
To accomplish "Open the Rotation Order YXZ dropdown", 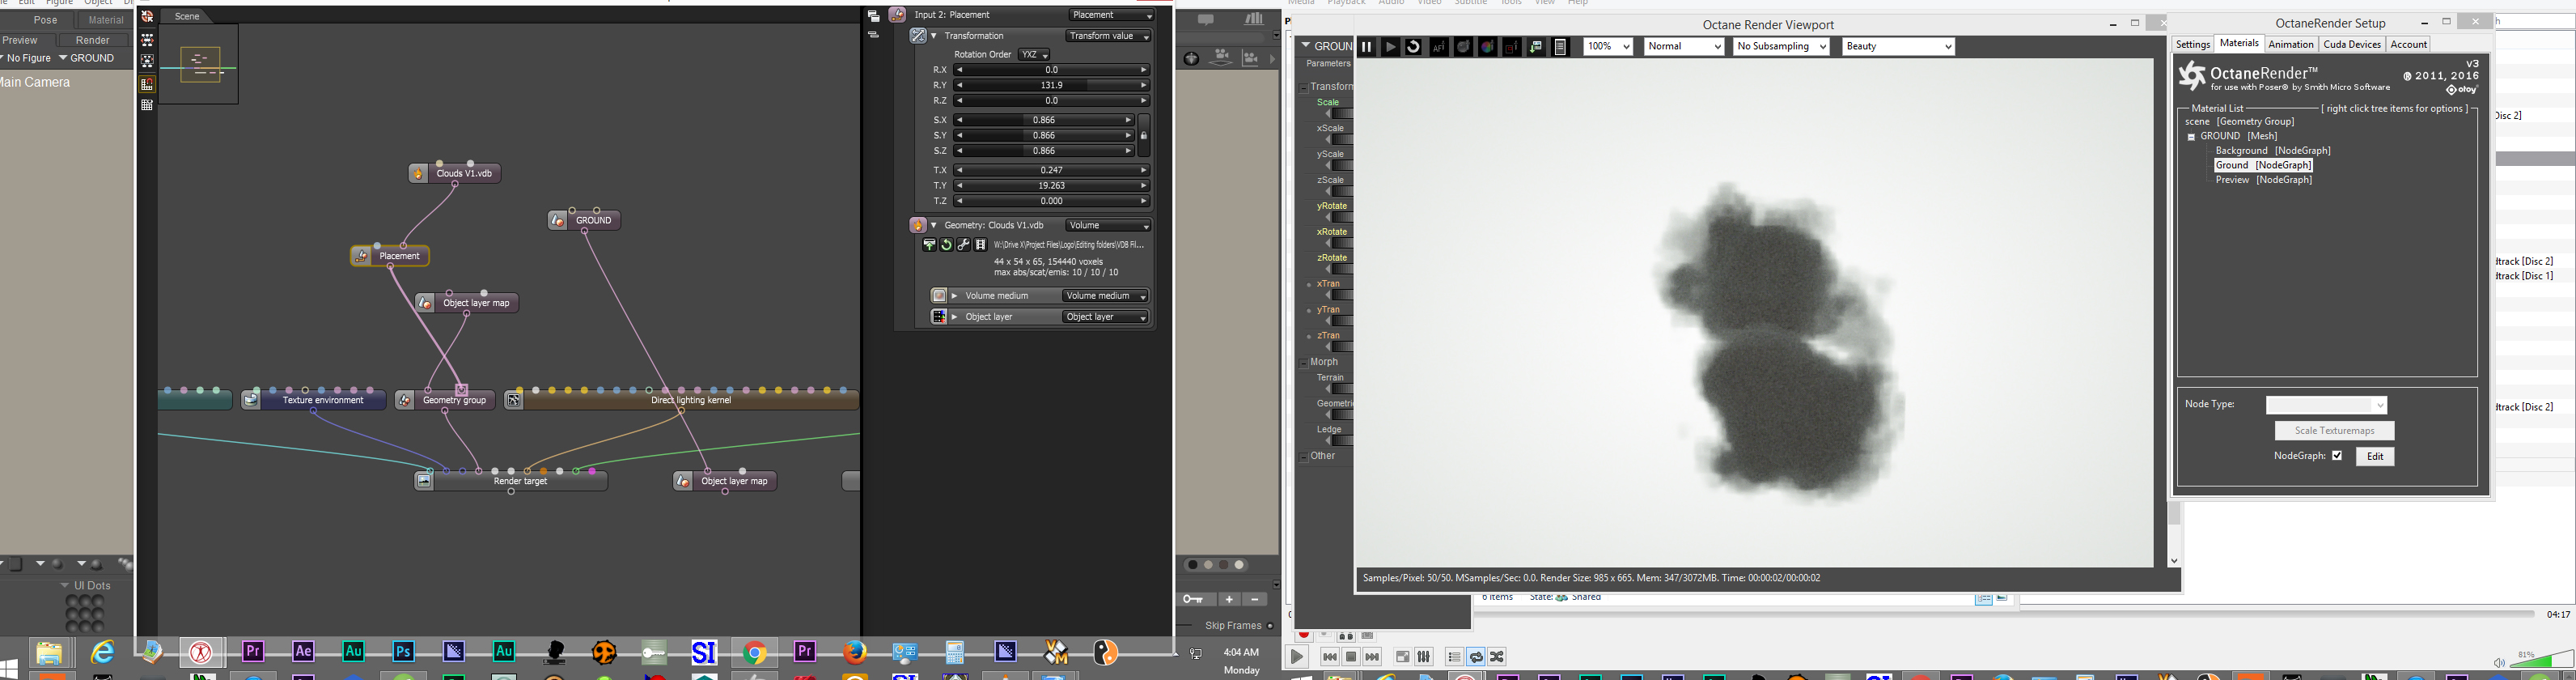I will point(1034,55).
